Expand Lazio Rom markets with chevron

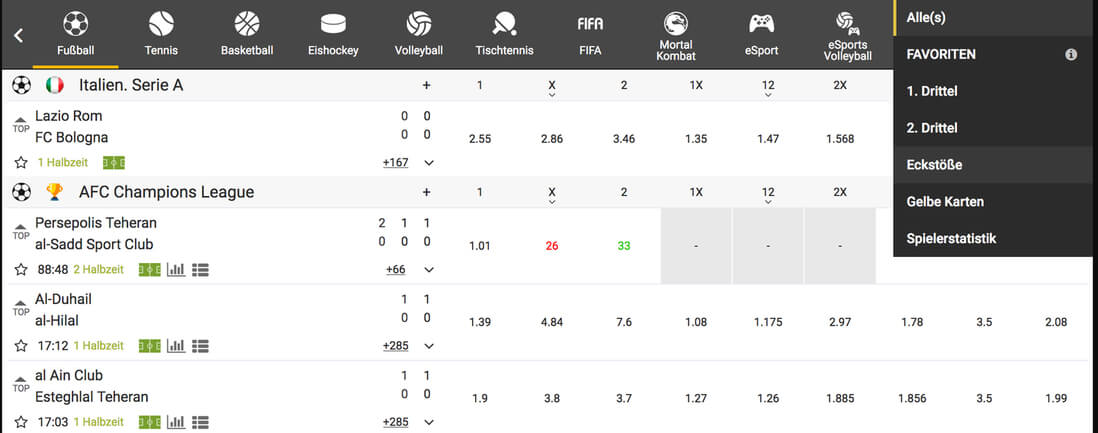[429, 163]
